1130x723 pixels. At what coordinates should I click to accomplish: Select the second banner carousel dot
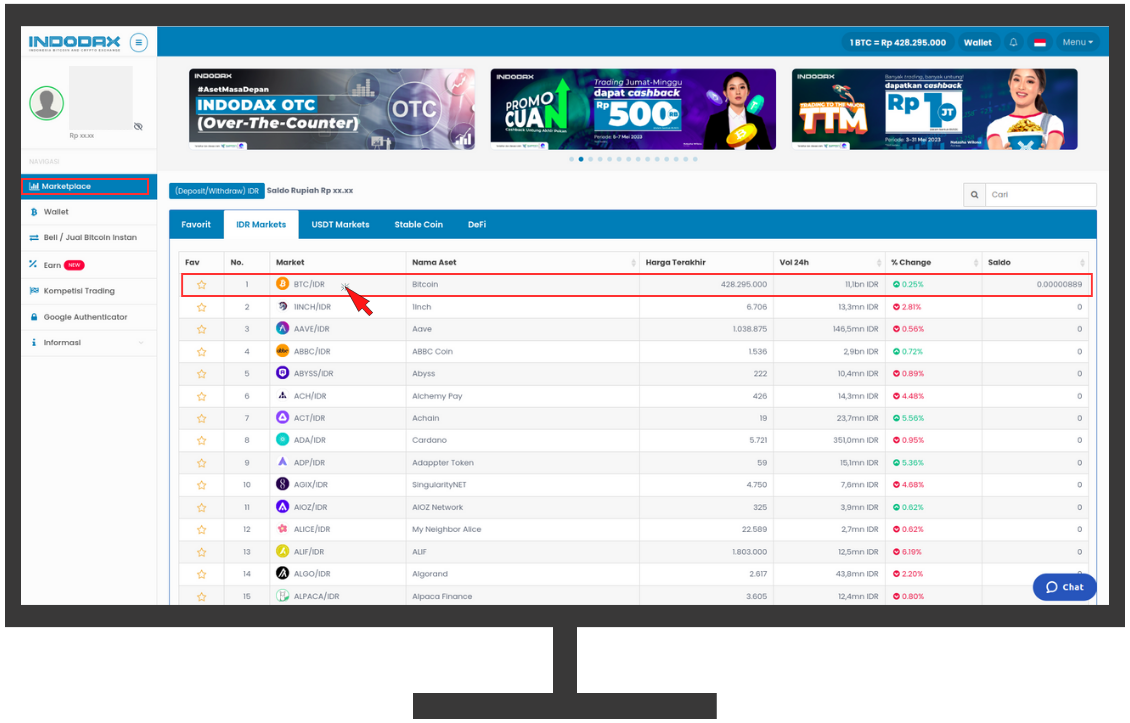coord(581,159)
